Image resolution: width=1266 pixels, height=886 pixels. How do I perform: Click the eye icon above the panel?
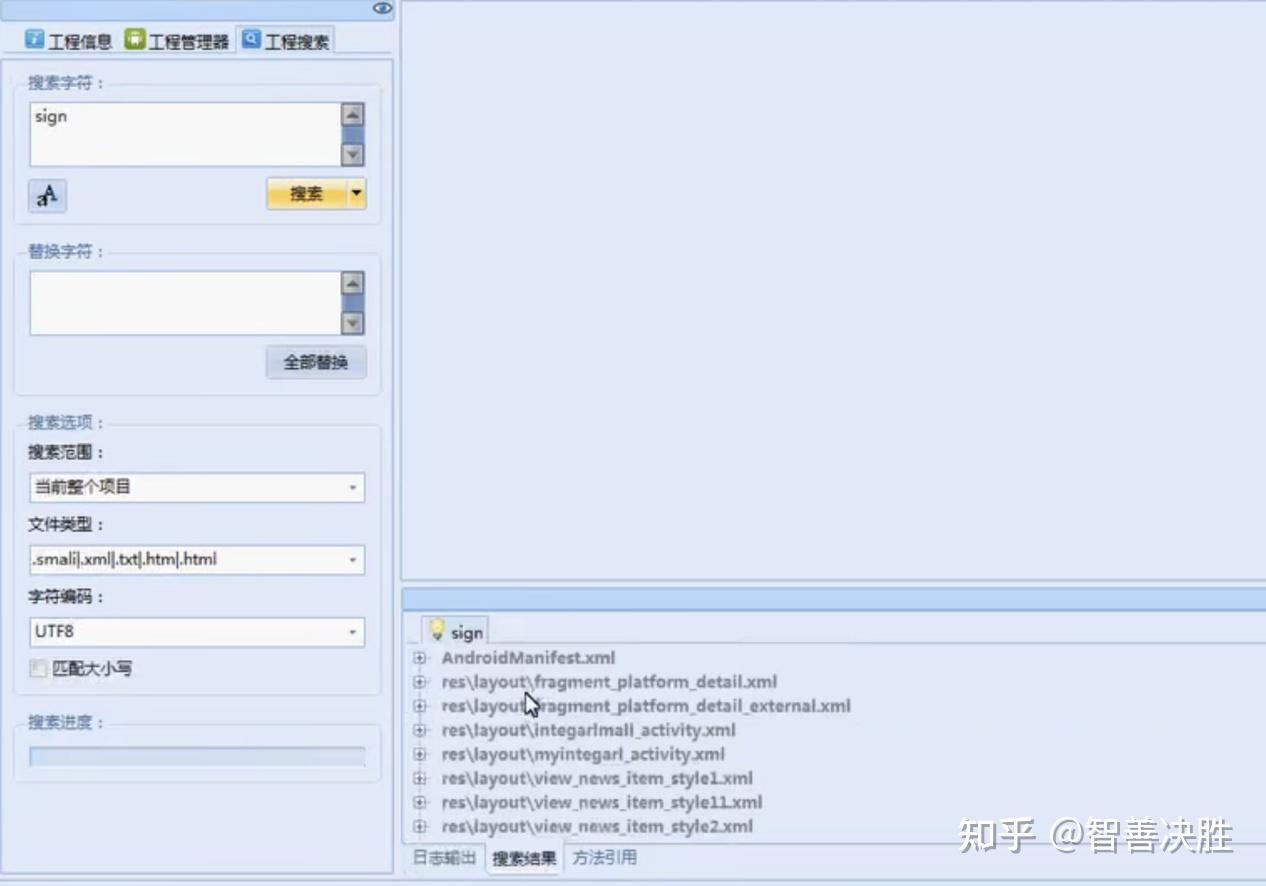tap(382, 8)
